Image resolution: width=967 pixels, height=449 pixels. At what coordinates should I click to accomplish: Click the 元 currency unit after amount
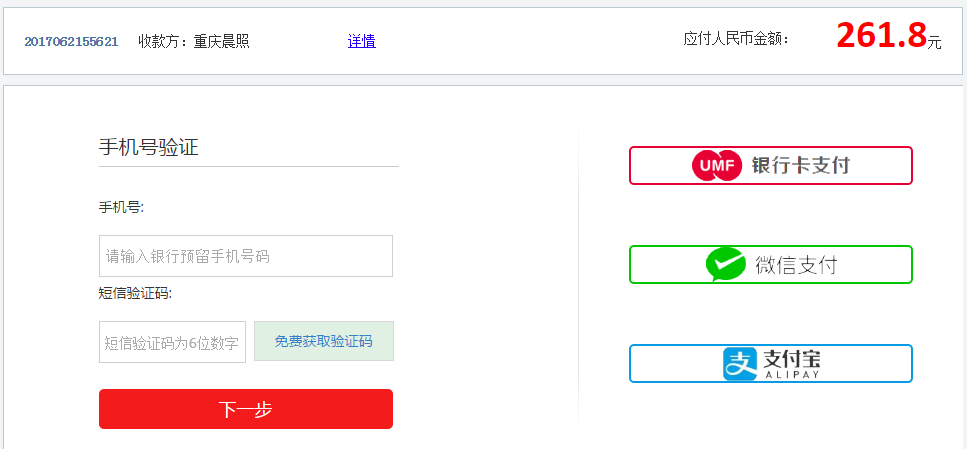(x=934, y=43)
